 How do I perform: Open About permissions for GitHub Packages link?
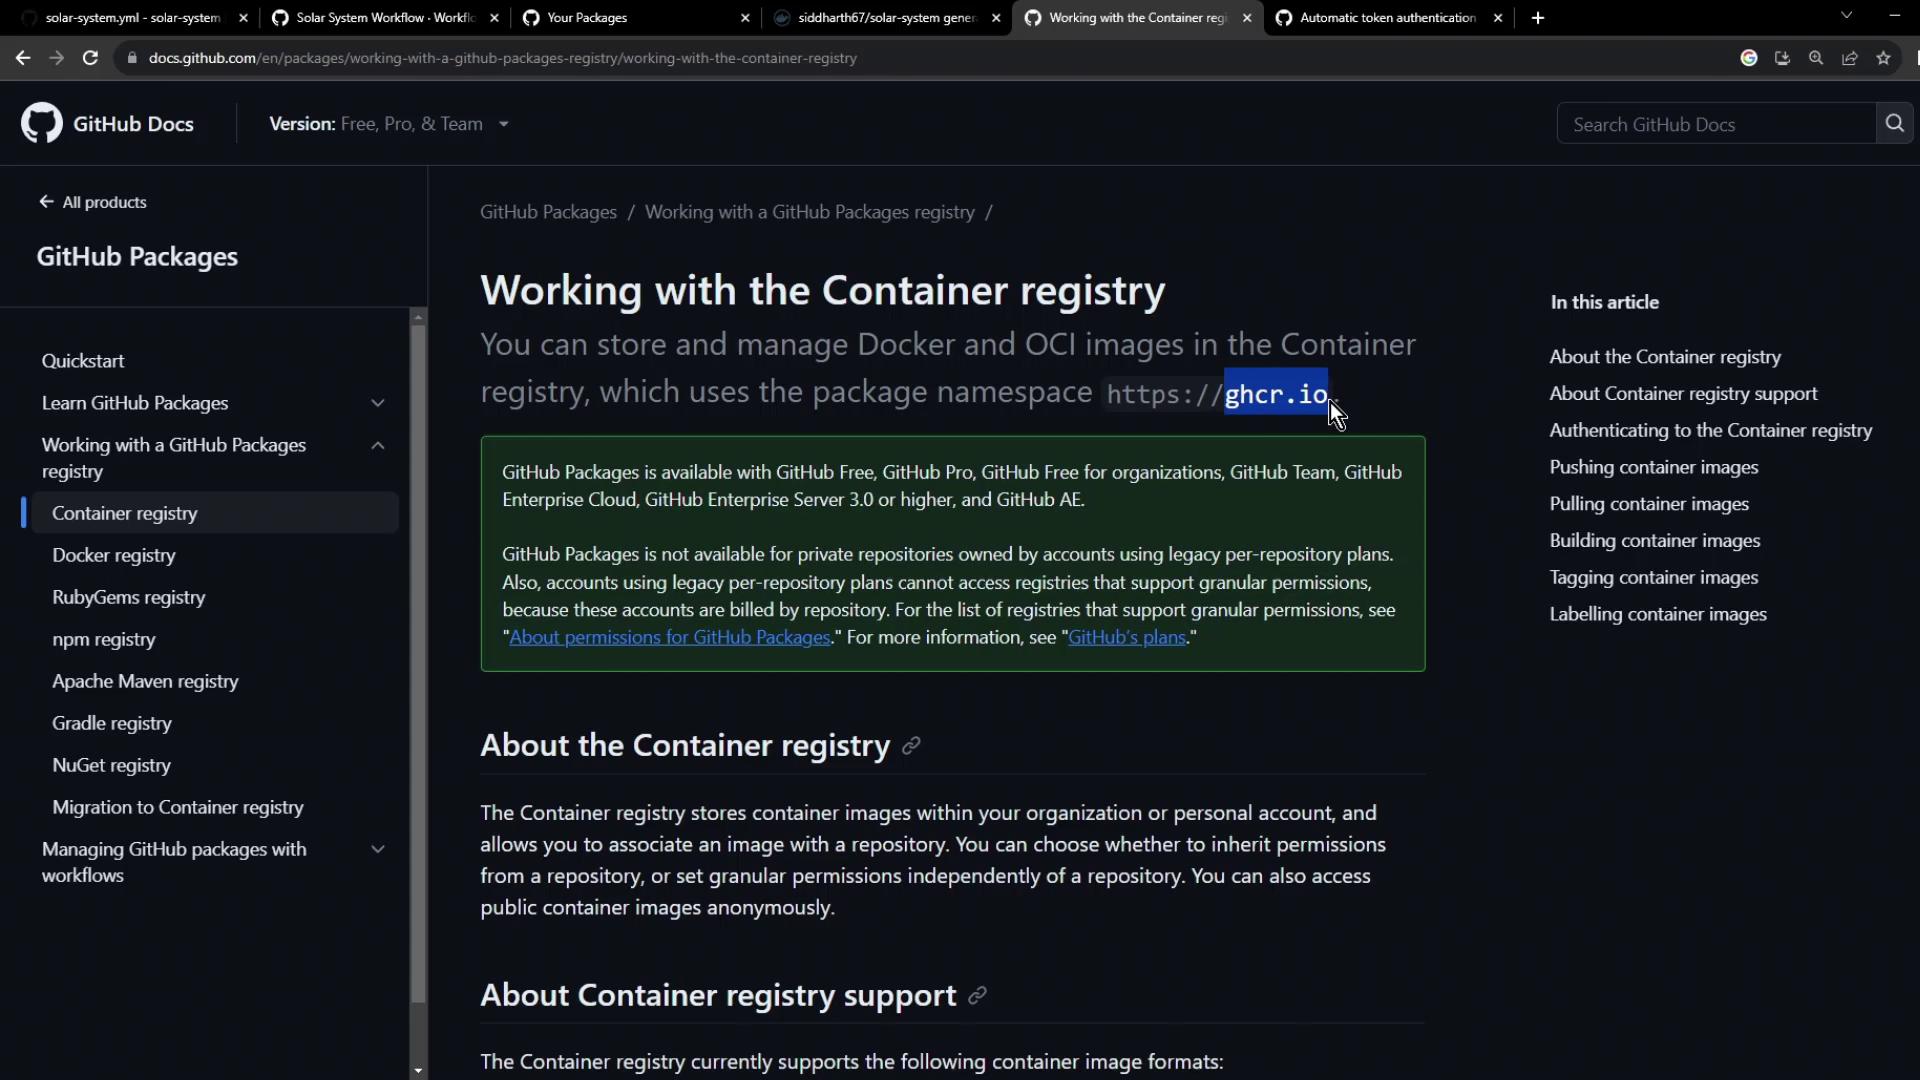click(x=669, y=638)
